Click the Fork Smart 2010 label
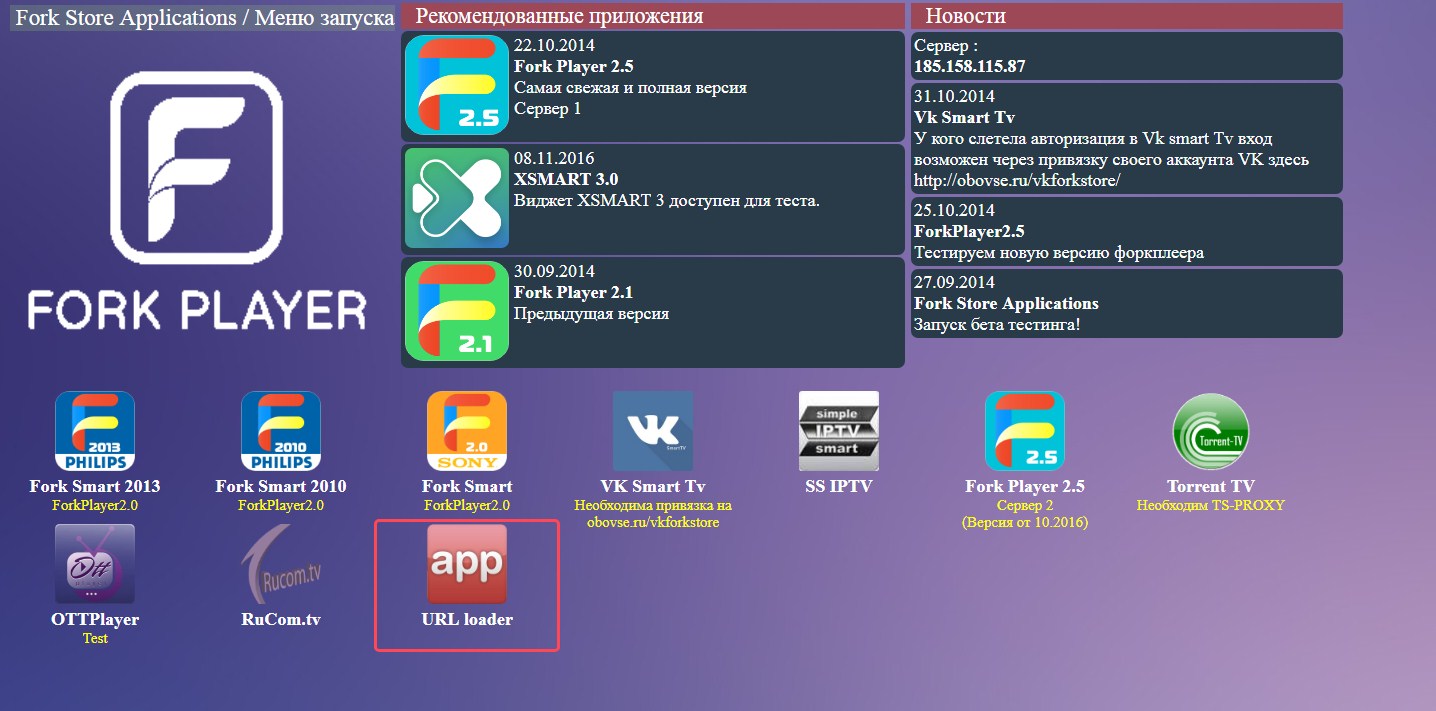 coord(281,487)
